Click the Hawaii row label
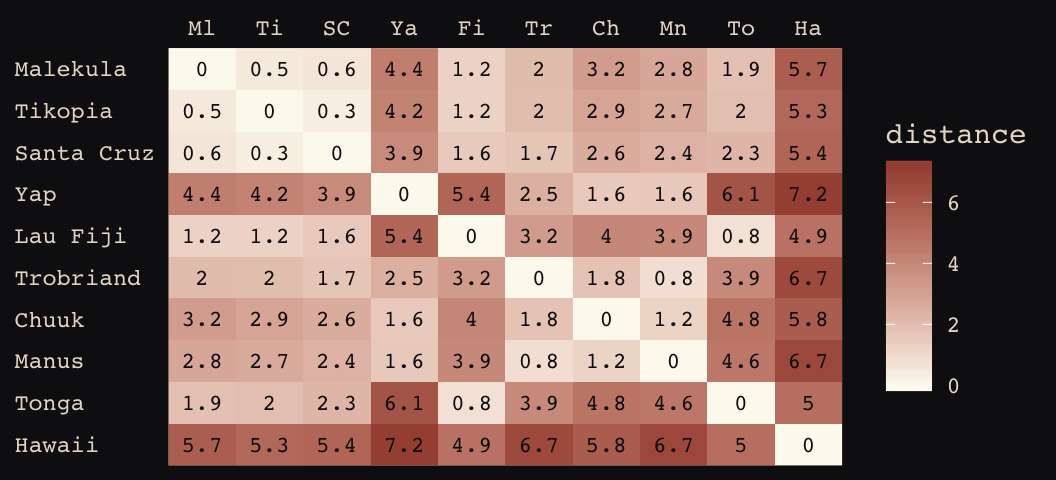Screen dimensions: 1056x480 click(x=56, y=445)
